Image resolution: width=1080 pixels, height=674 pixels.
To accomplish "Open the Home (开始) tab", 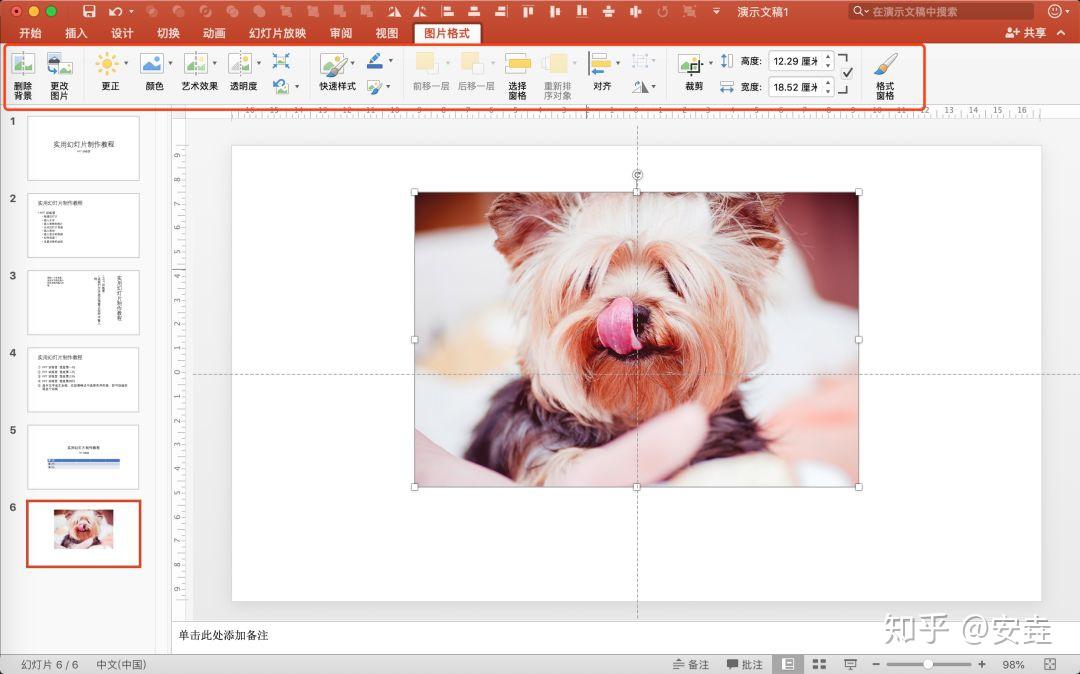I will tap(30, 33).
